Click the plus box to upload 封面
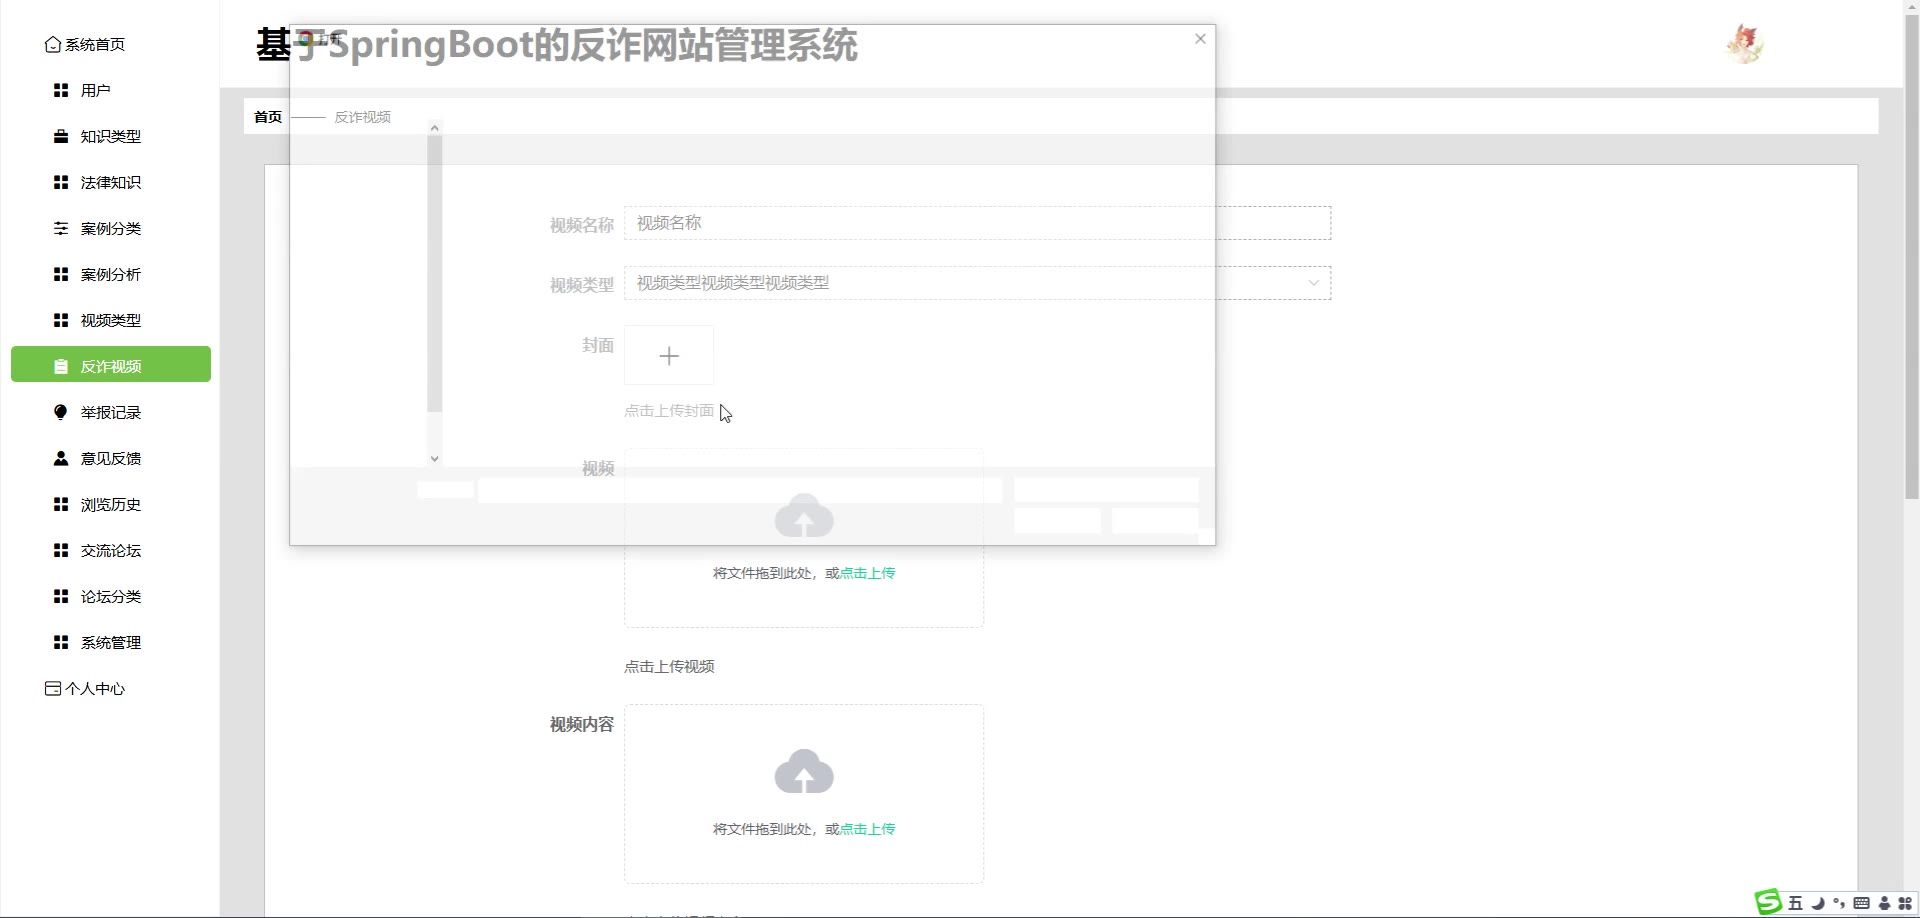The height and width of the screenshot is (918, 1920). (669, 355)
